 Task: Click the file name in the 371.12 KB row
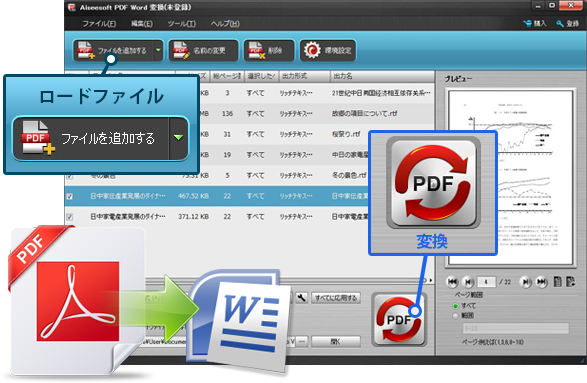(128, 217)
